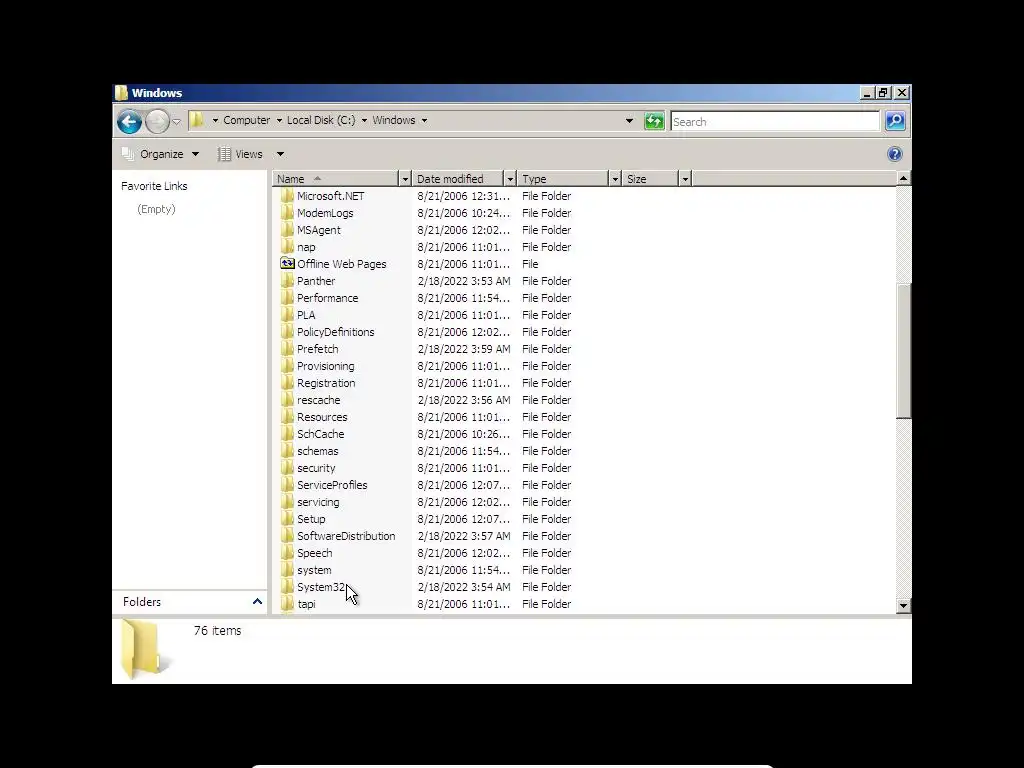Select the Resources folder icon

[287, 417]
